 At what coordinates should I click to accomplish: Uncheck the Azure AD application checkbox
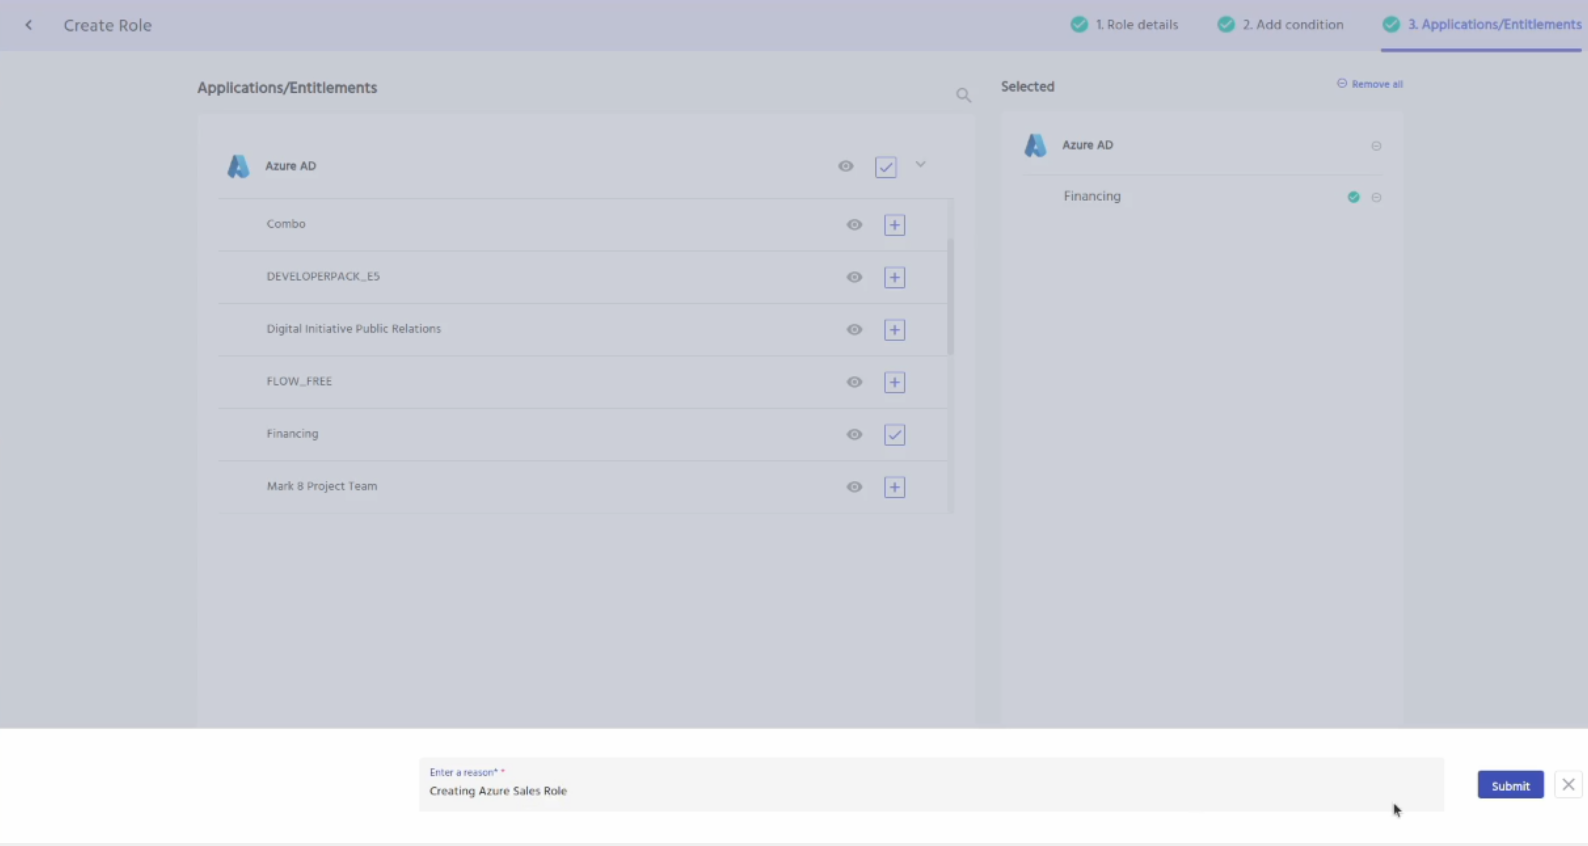[885, 167]
